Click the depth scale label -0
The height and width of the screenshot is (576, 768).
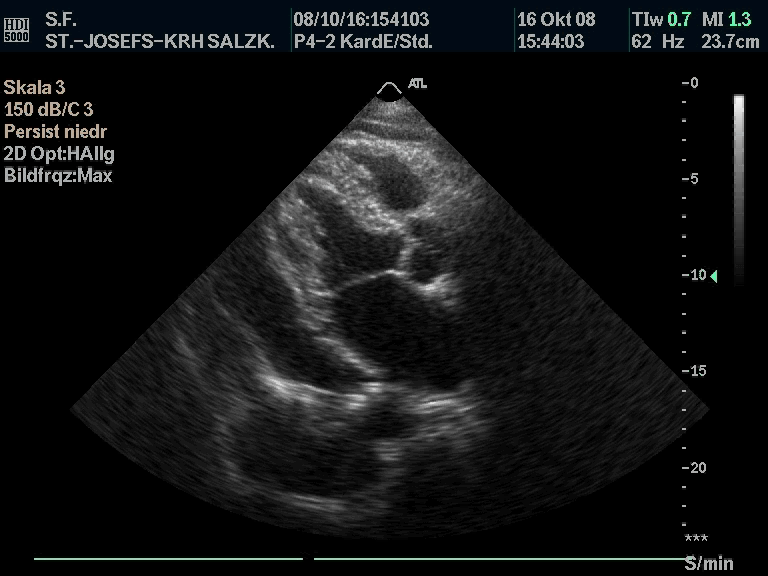pyautogui.click(x=690, y=83)
